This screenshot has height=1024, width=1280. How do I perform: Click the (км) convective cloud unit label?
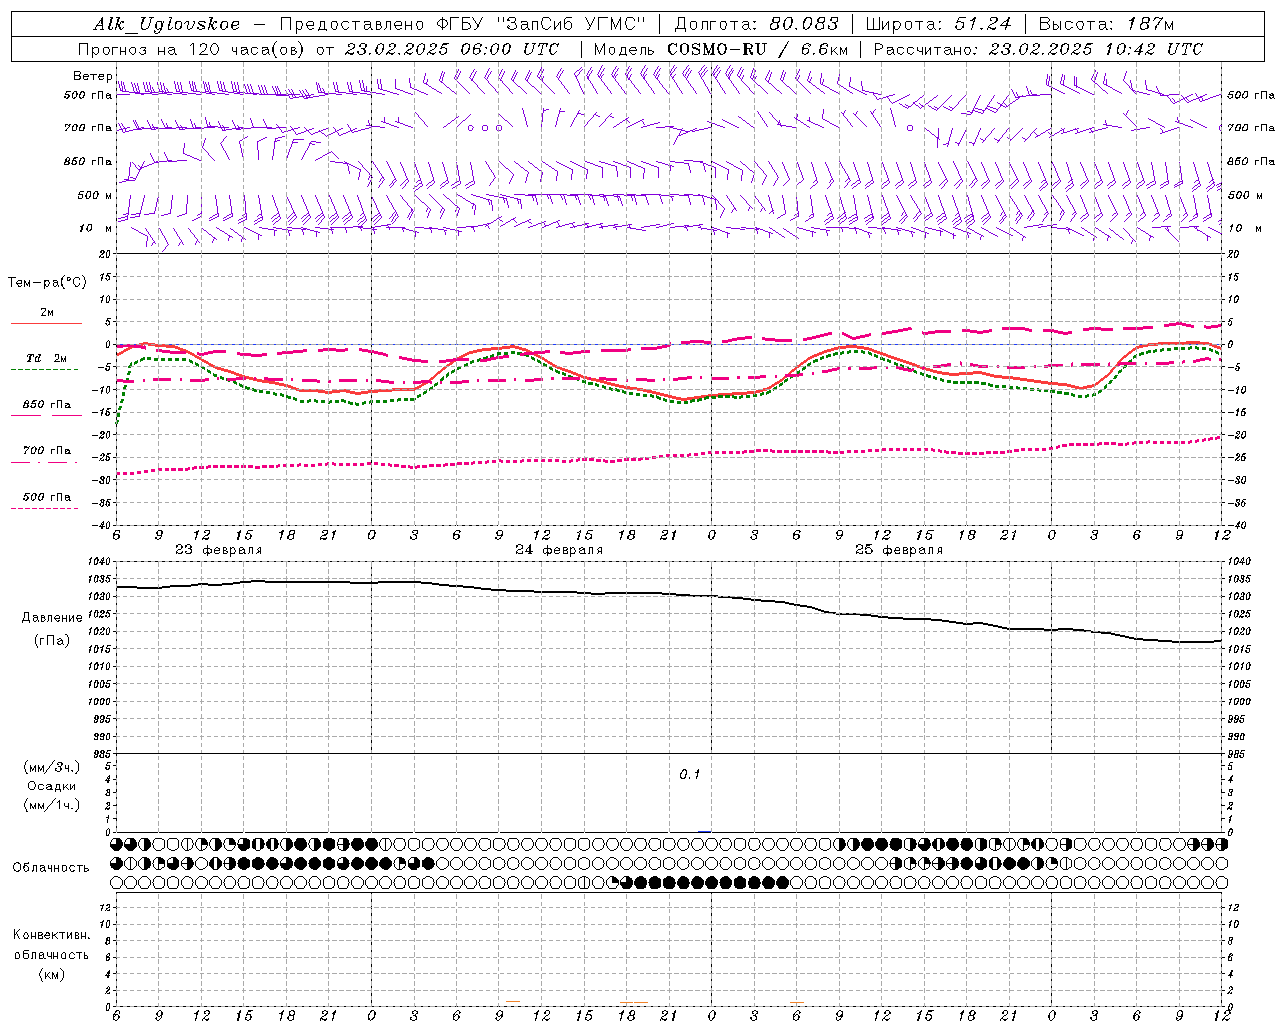[x=52, y=974]
